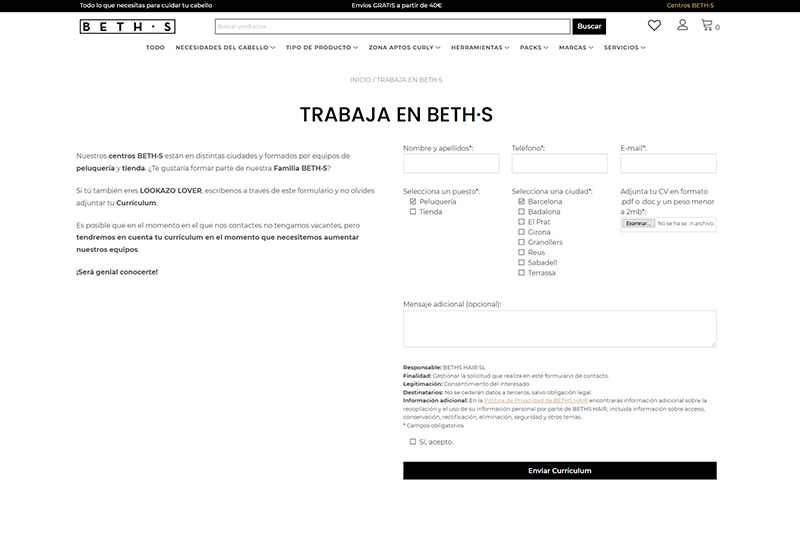Open the Zona Aptos Curly menu
This screenshot has width=800, height=533.
[x=404, y=48]
